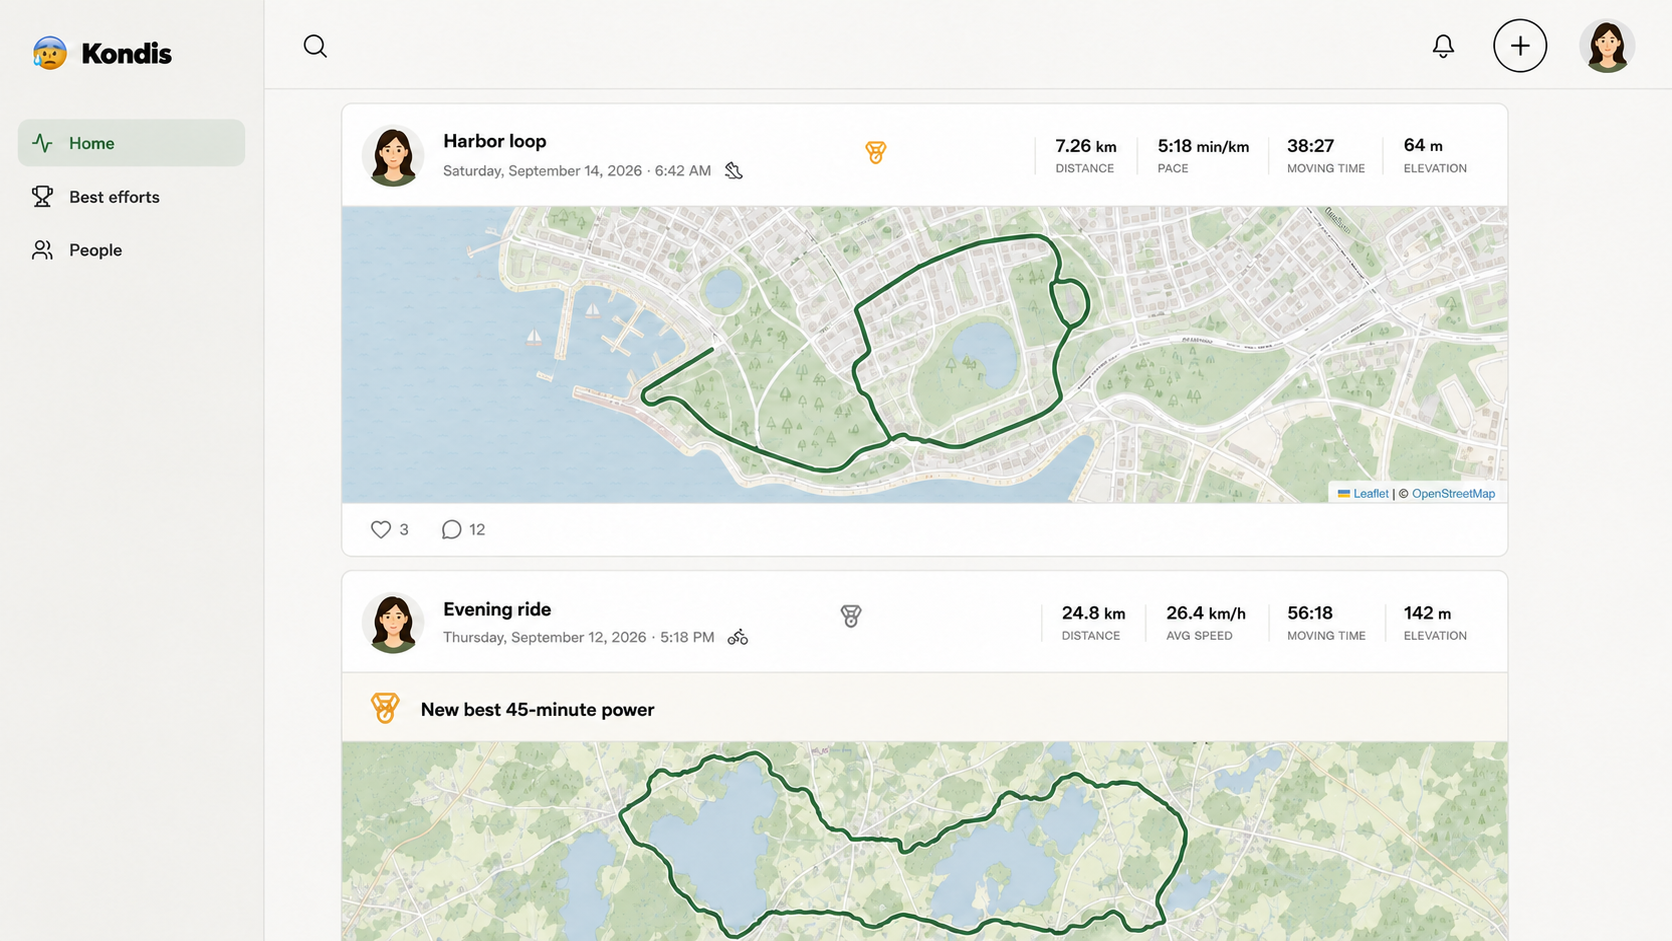Click the 5:18 min/km pace value
This screenshot has height=941, width=1672.
[1203, 146]
